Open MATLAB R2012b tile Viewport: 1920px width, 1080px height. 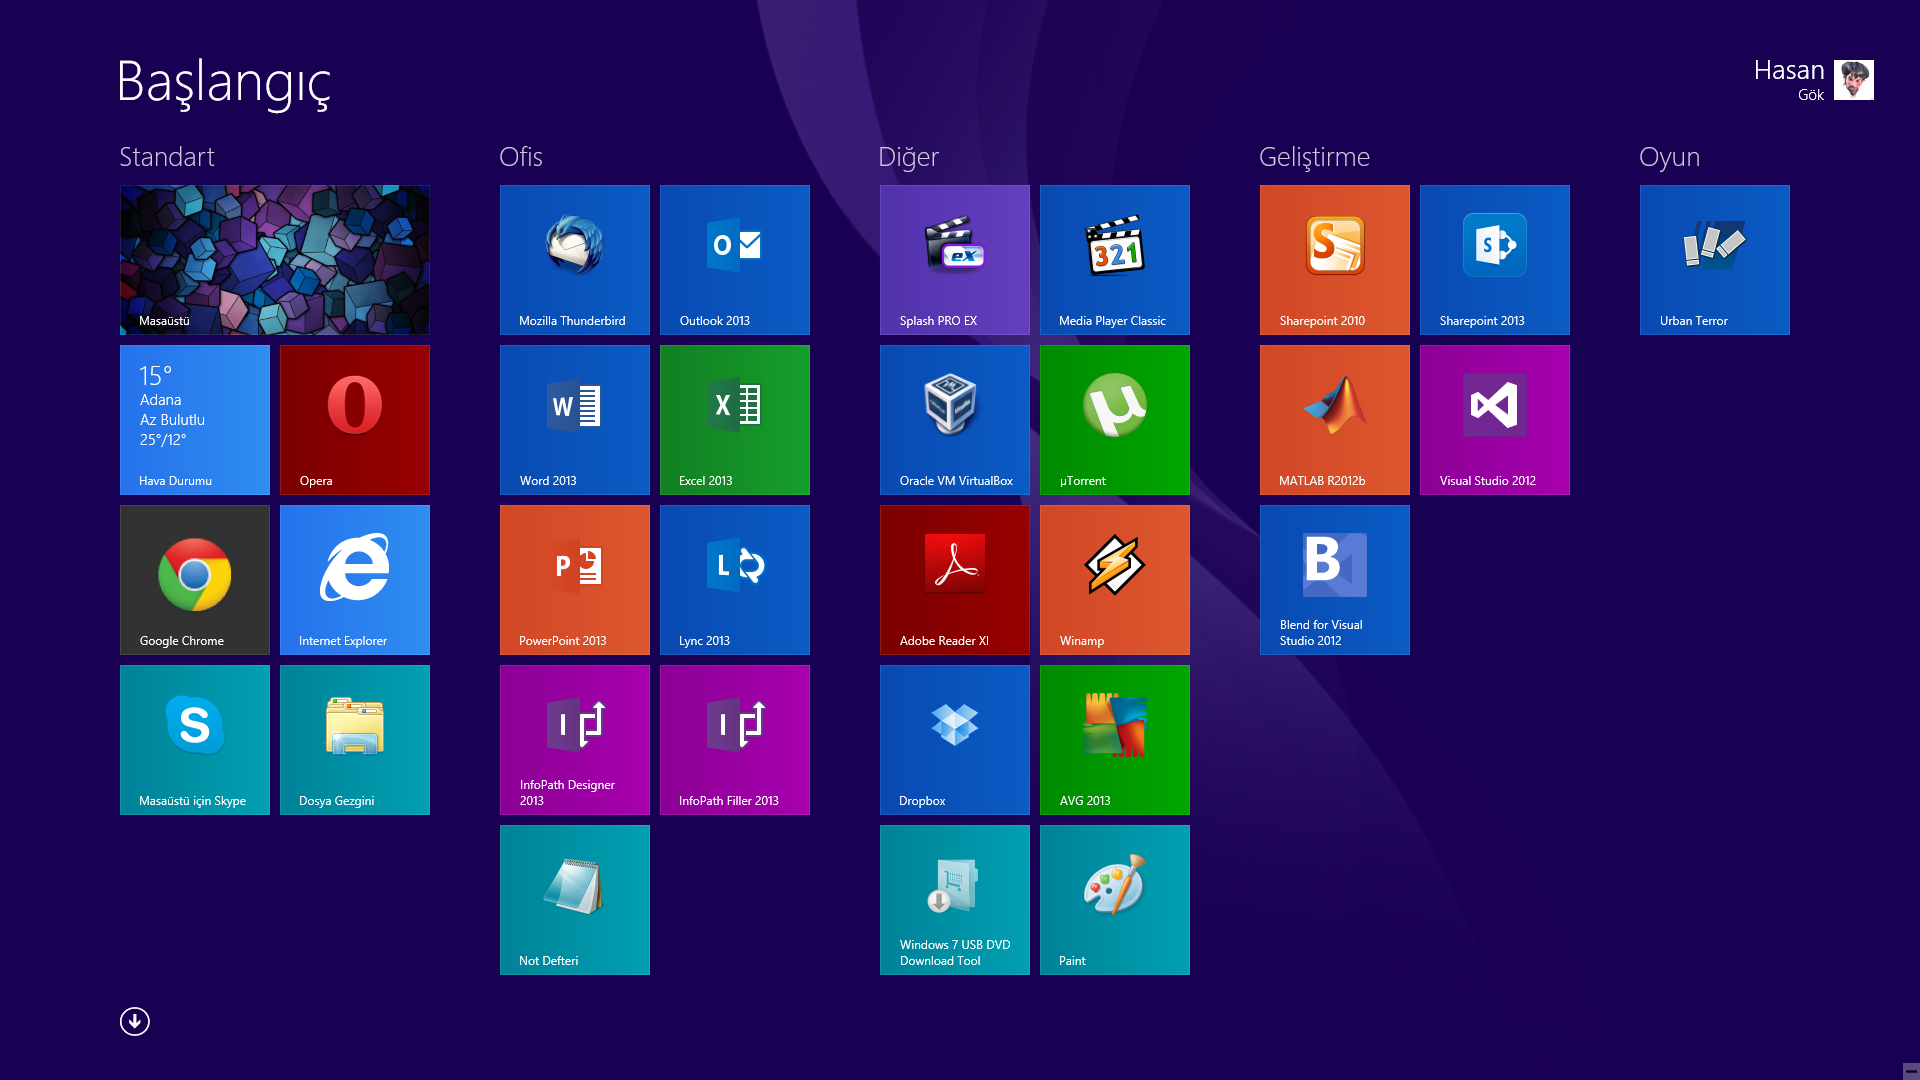(1334, 419)
